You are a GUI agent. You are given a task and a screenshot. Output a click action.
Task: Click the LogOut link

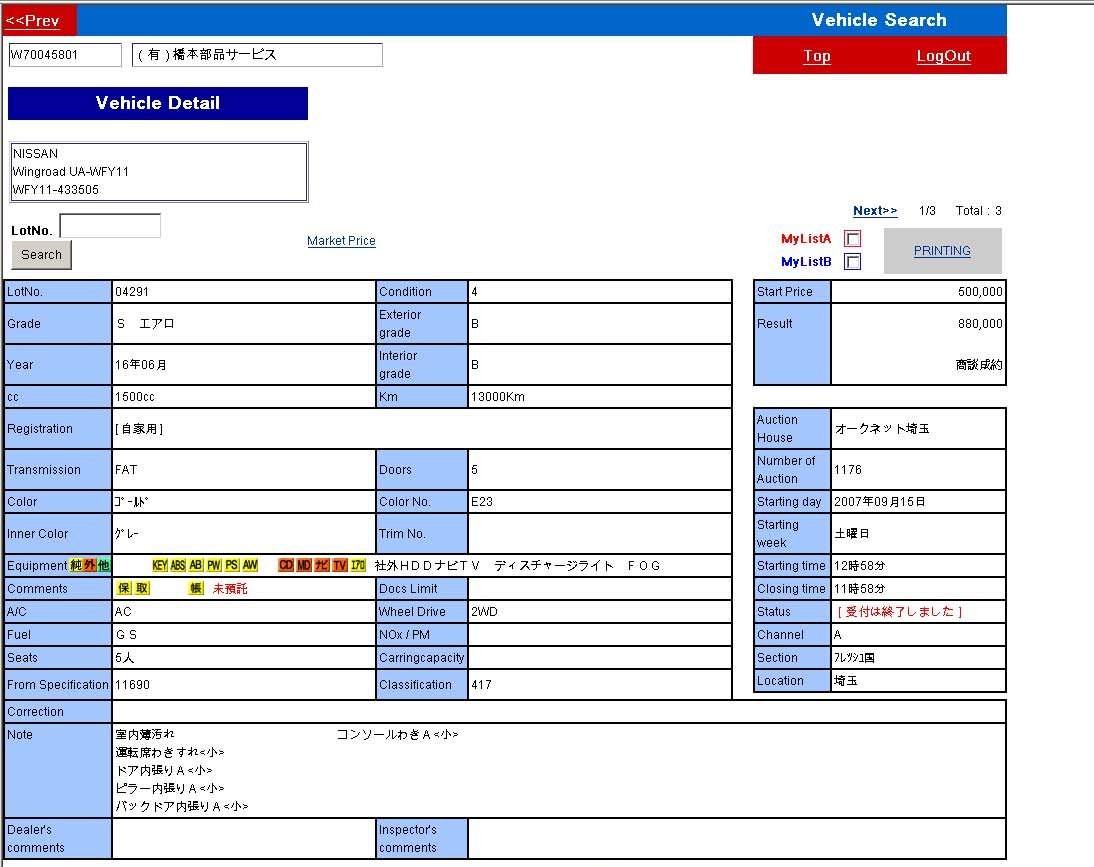tap(943, 56)
